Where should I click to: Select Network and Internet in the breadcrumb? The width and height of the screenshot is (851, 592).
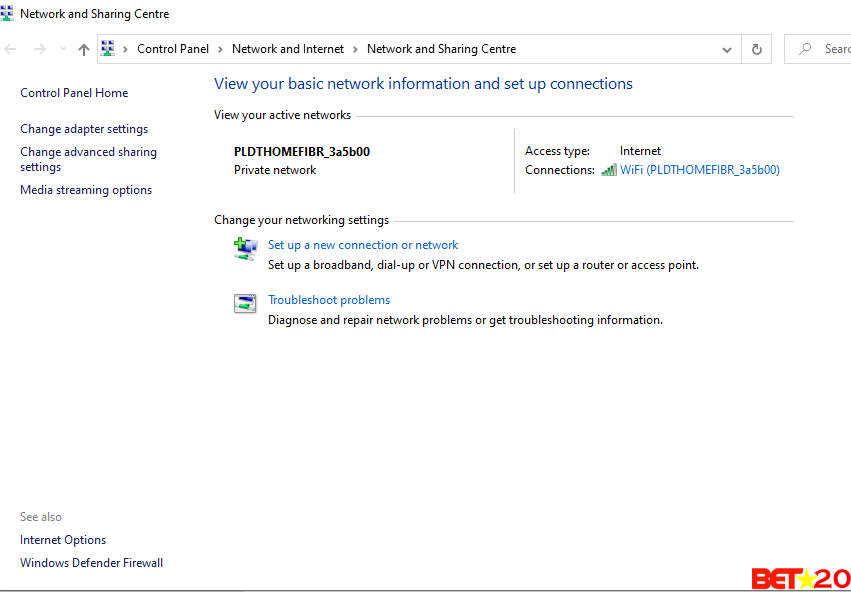288,48
